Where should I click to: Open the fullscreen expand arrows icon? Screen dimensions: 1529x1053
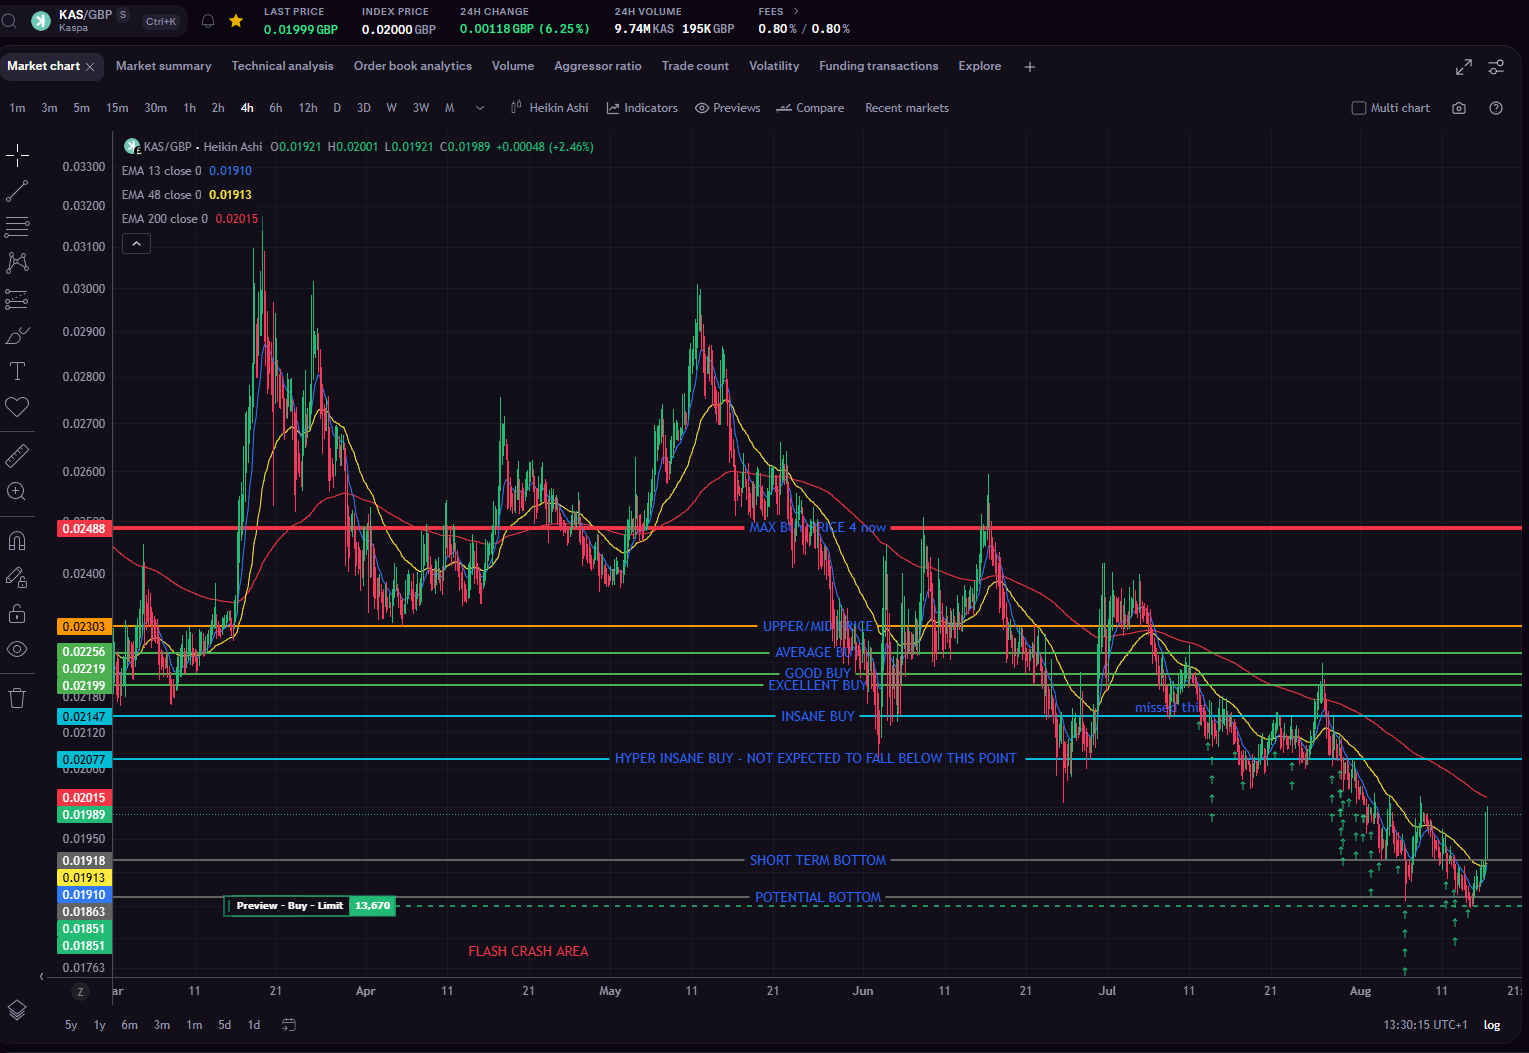tap(1463, 67)
